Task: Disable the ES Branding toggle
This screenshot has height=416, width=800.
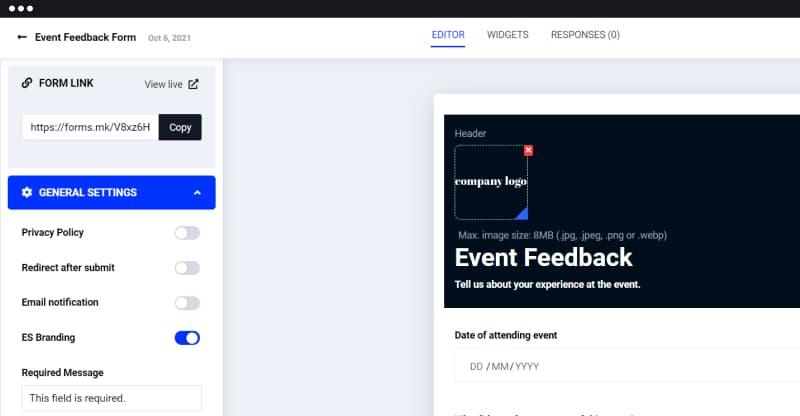Action: click(x=187, y=338)
